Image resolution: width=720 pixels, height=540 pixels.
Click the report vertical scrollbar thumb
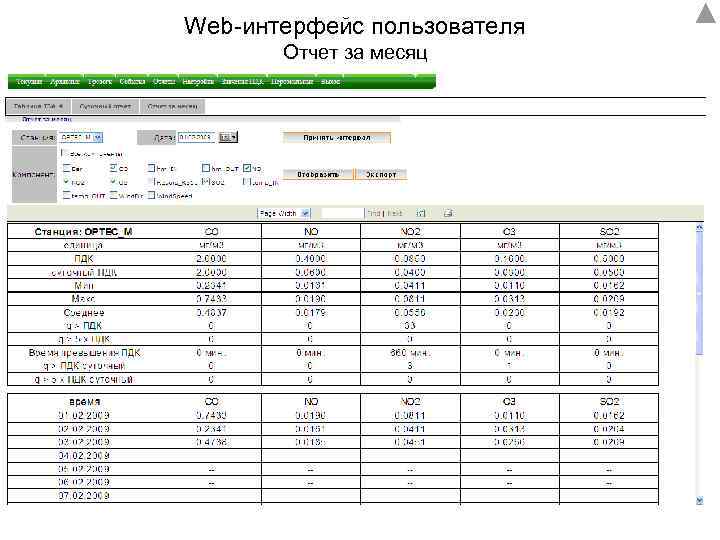pos(699,292)
